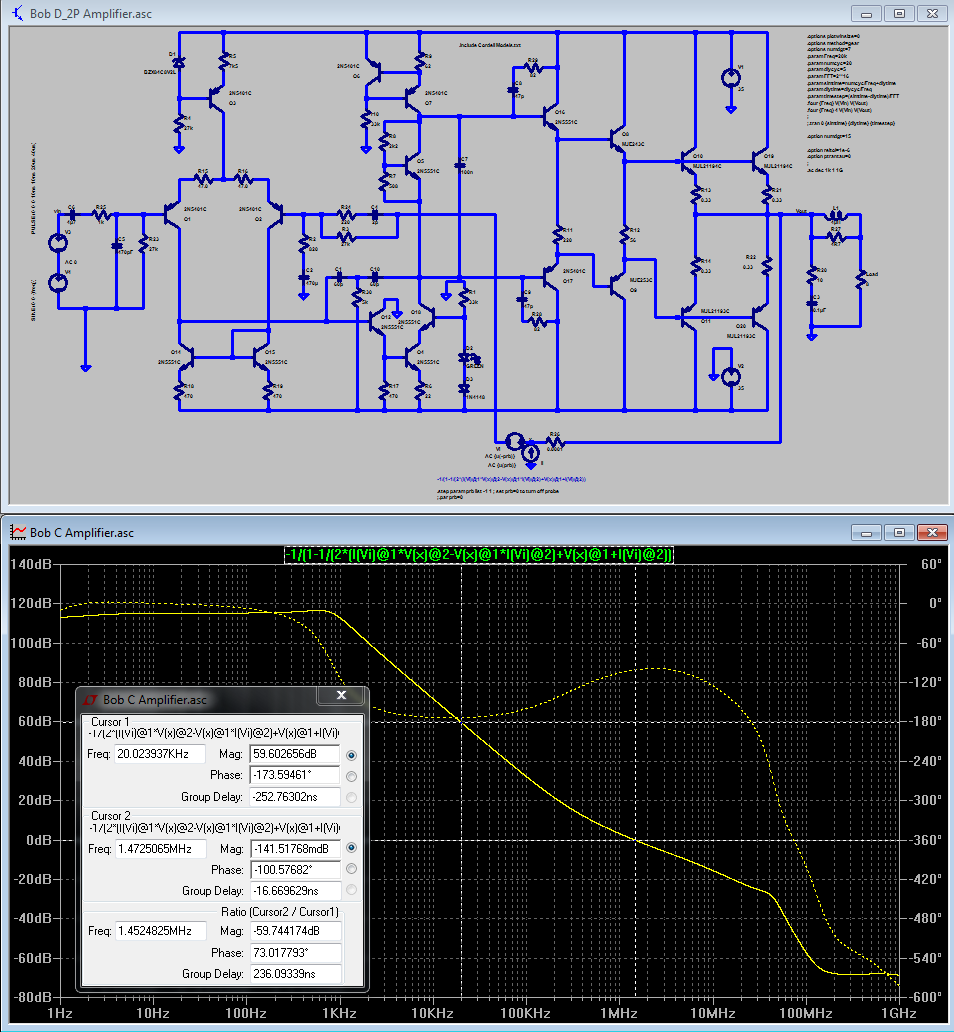Click the Ratio Freq field 1.4524825MHz
This screenshot has width=954, height=1032.
[x=161, y=931]
